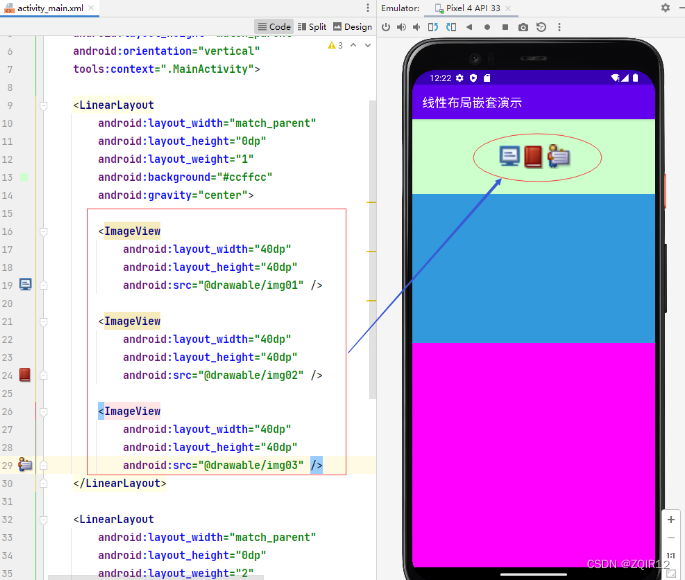This screenshot has width=685, height=580.
Task: Tap settings gear in emulator status bar
Action: tap(460, 78)
